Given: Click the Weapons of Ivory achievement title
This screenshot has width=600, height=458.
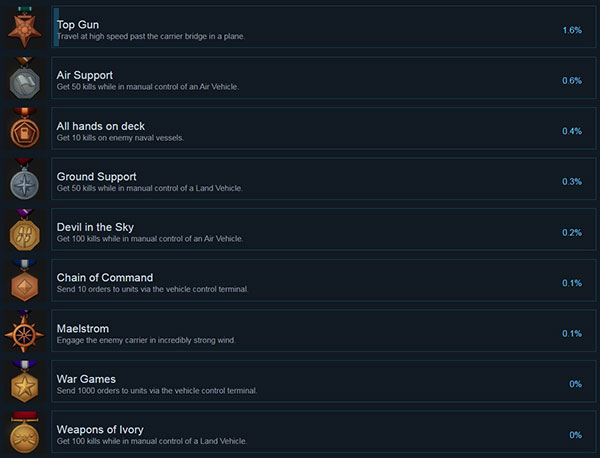Looking at the screenshot, I should (x=100, y=430).
